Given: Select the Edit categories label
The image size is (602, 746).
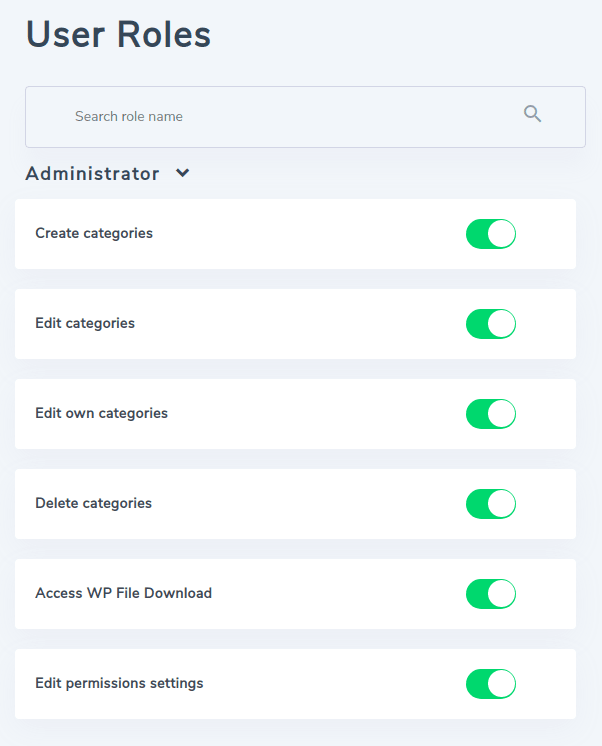Looking at the screenshot, I should point(85,323).
